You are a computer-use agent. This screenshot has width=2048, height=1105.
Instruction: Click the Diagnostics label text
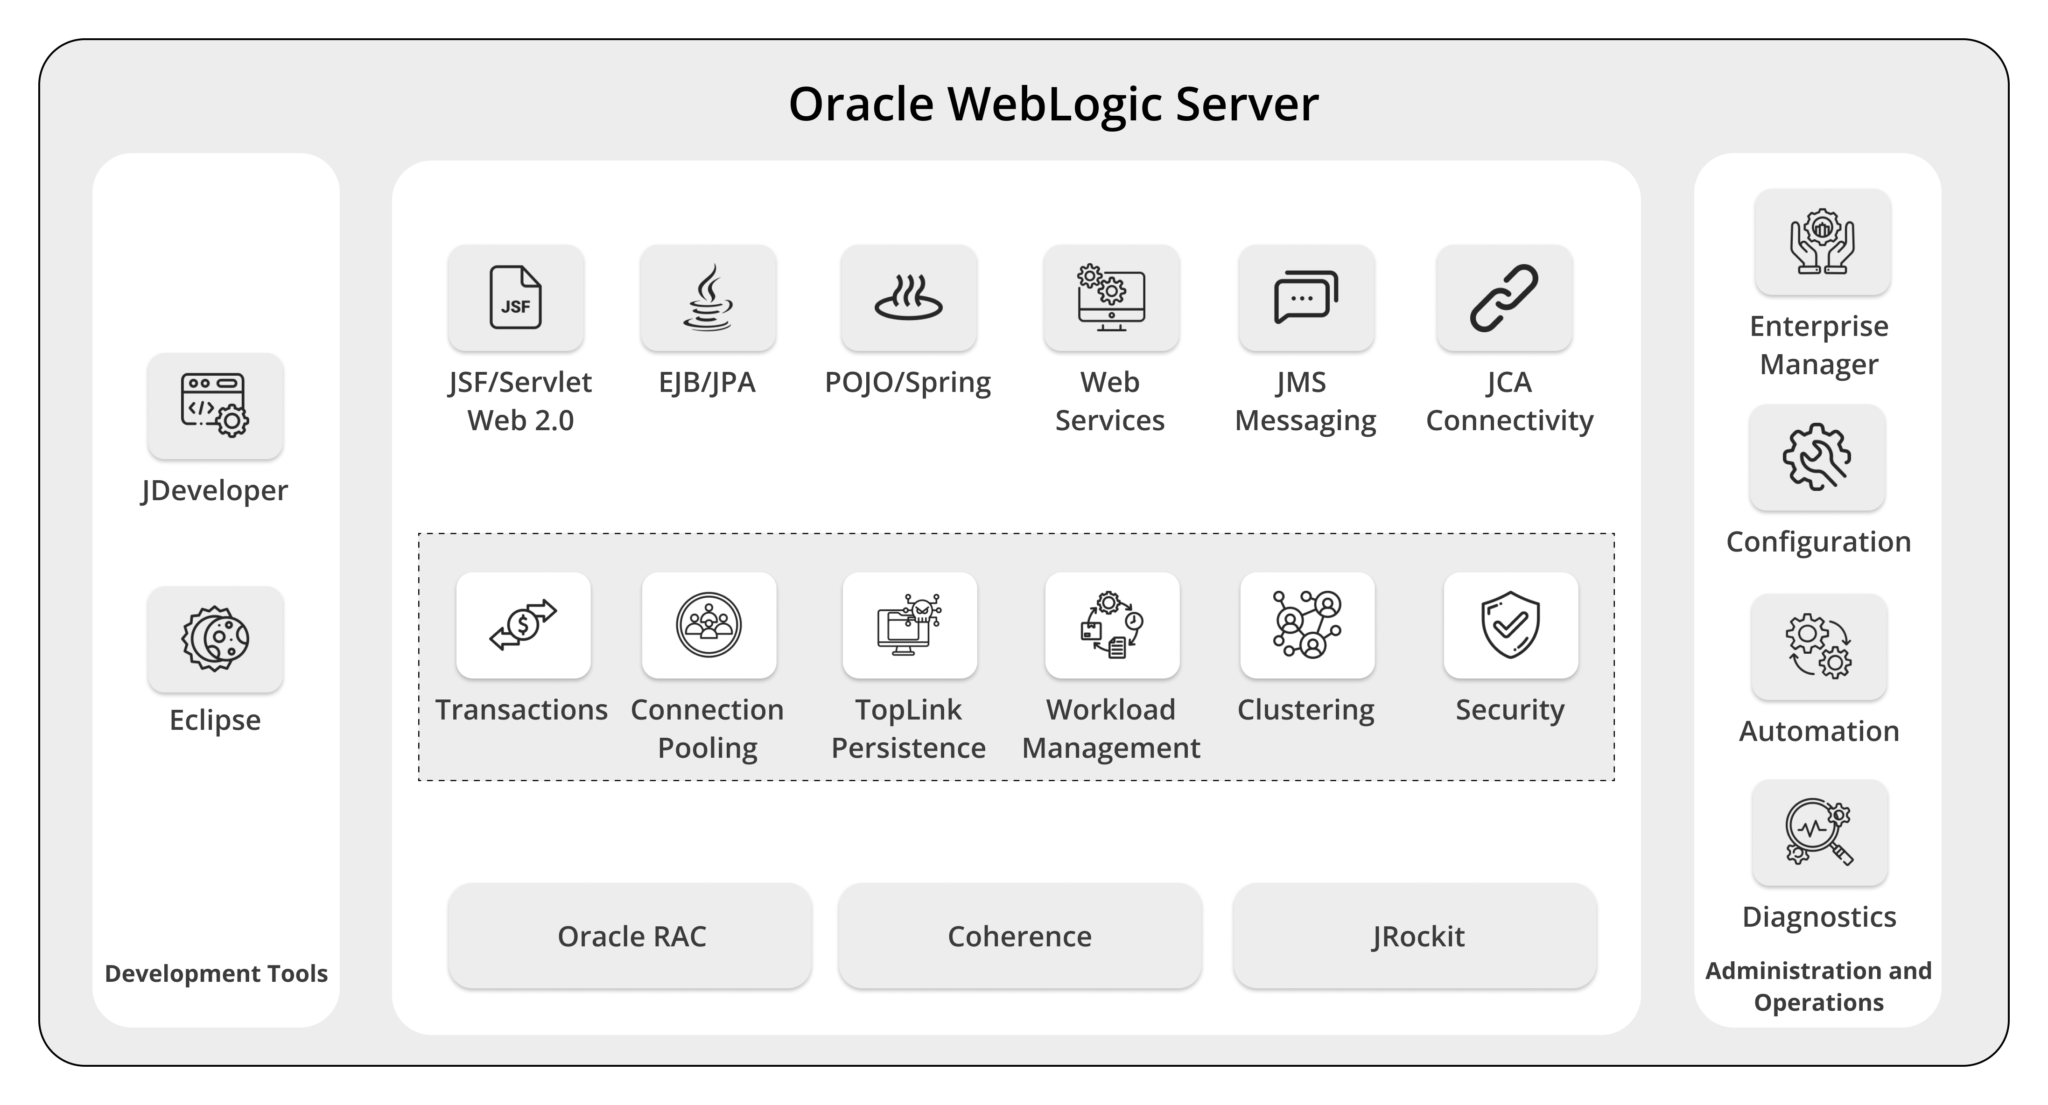(x=1819, y=917)
